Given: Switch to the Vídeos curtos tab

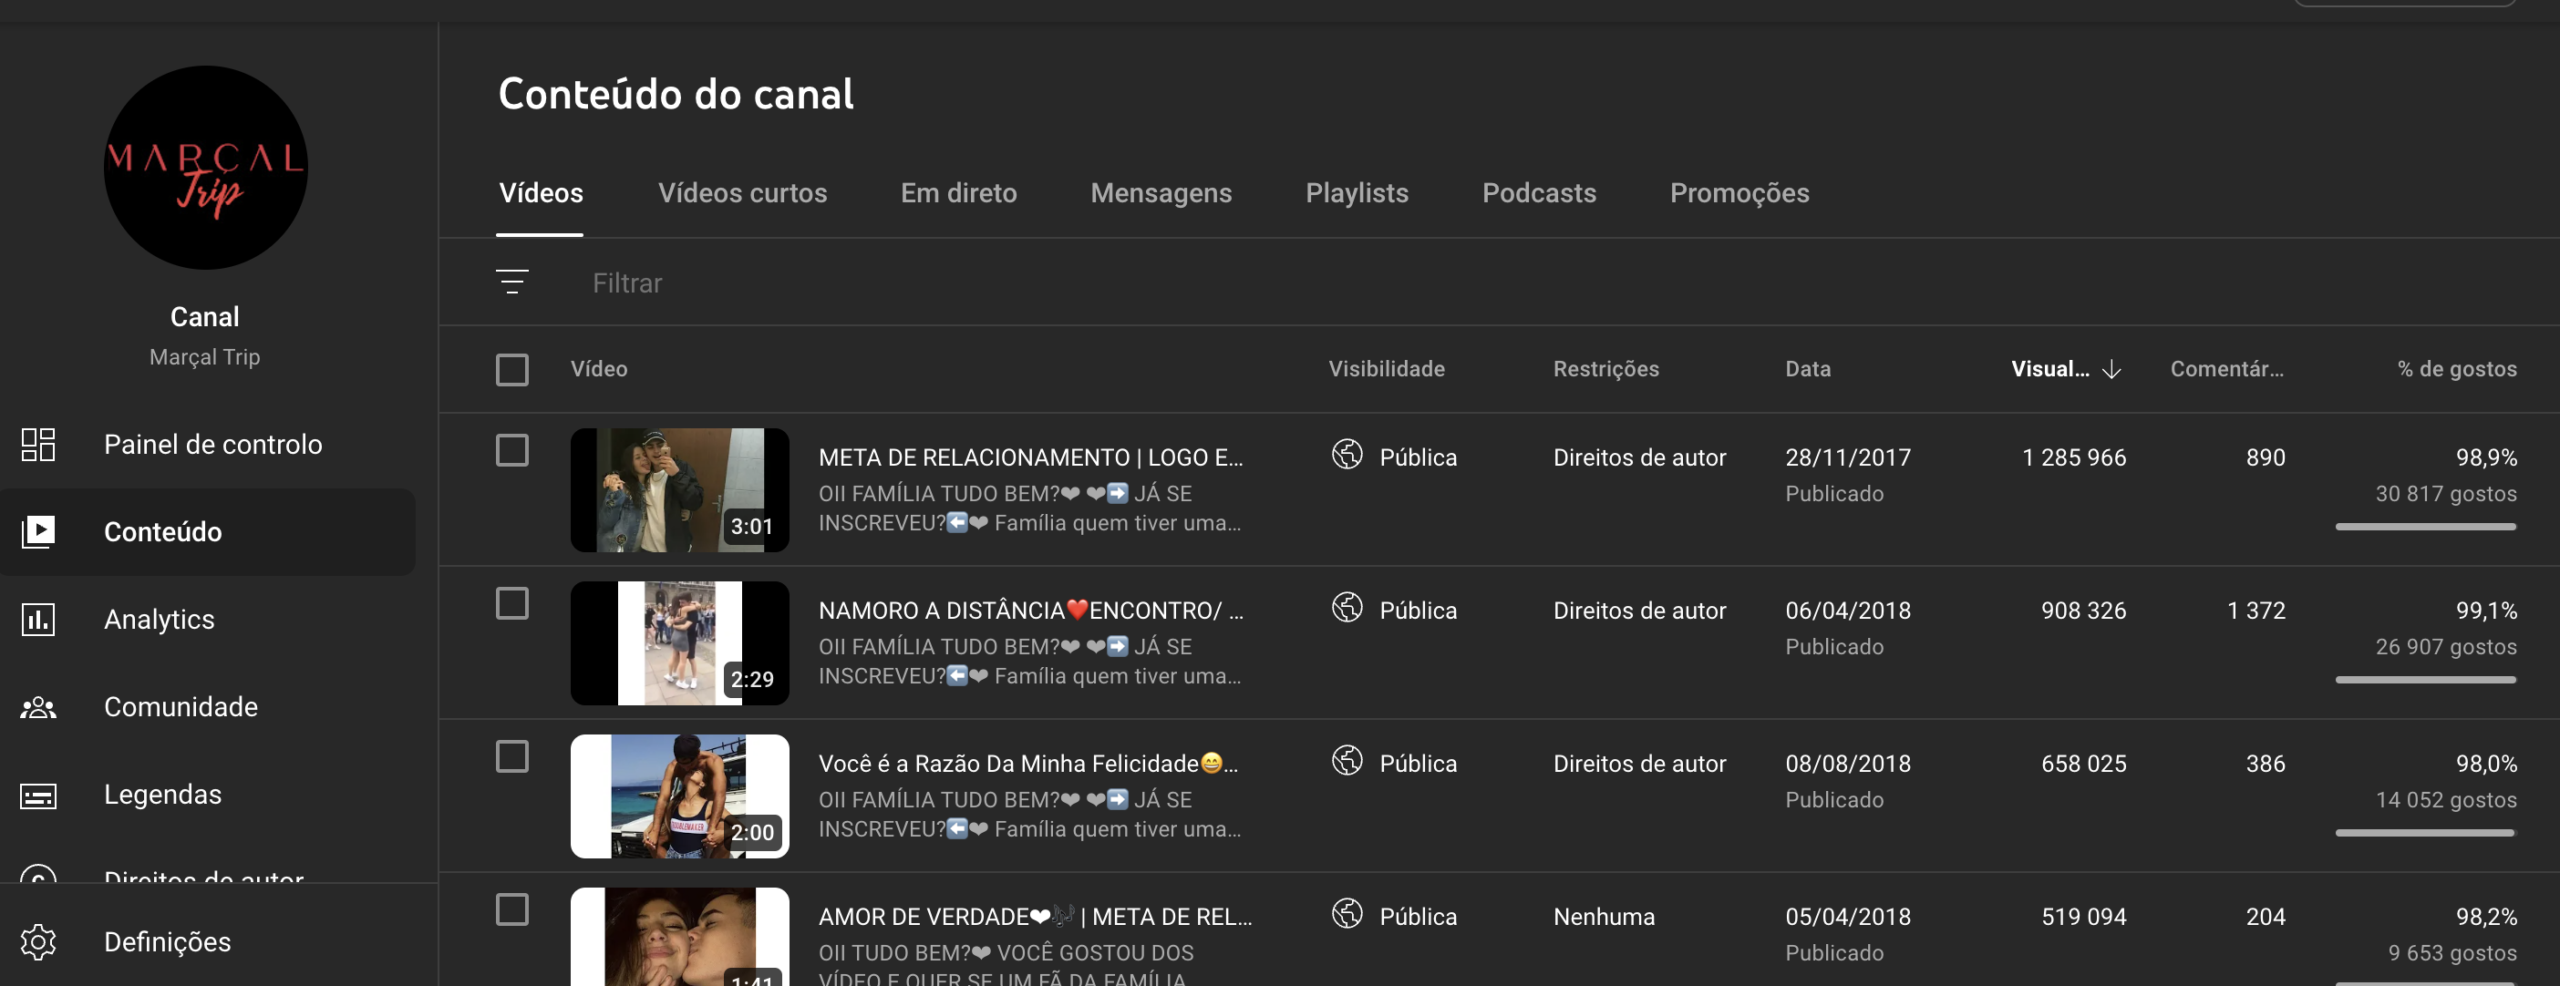Looking at the screenshot, I should [742, 193].
